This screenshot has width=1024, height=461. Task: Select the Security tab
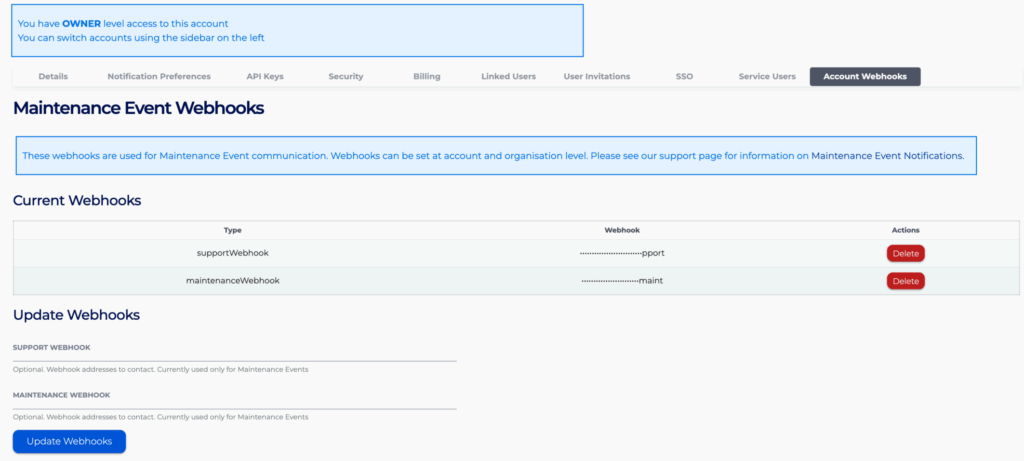point(346,76)
